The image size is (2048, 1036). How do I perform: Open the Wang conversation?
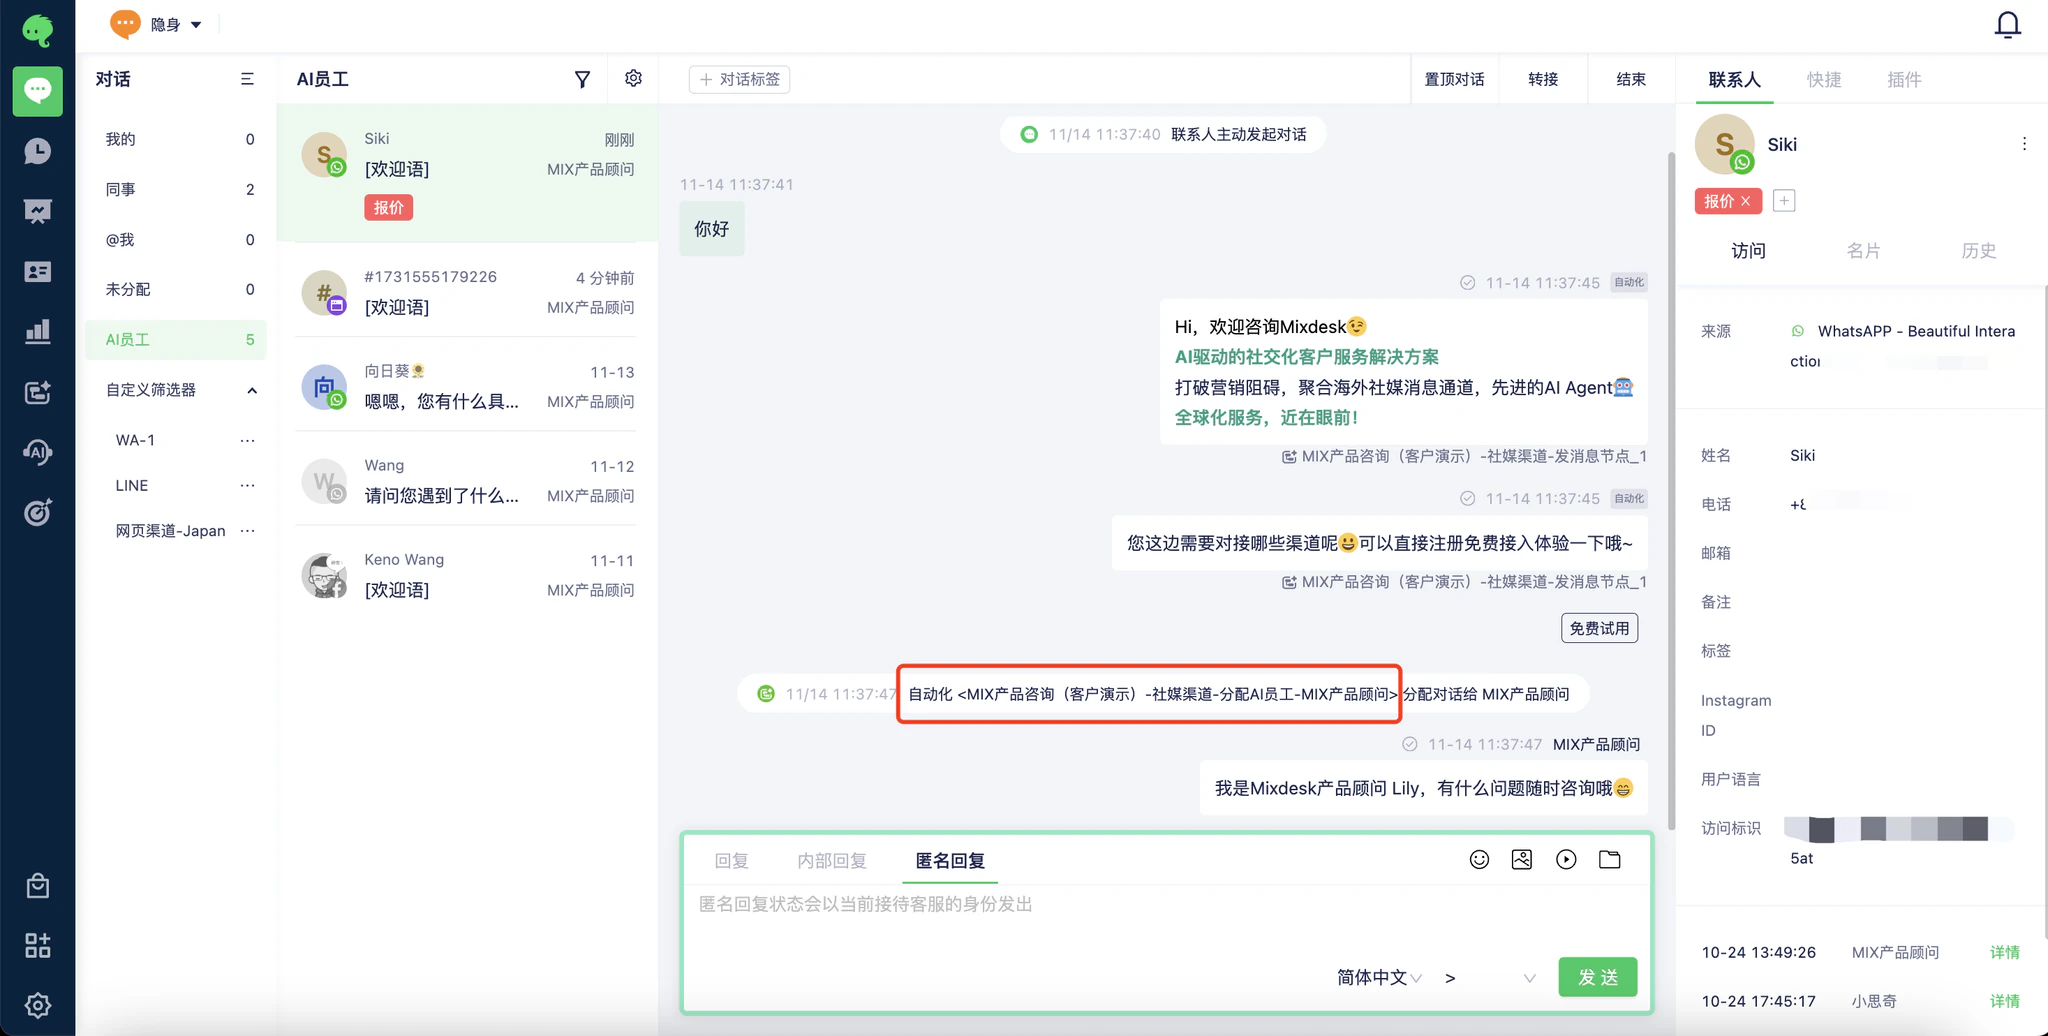coord(467,480)
